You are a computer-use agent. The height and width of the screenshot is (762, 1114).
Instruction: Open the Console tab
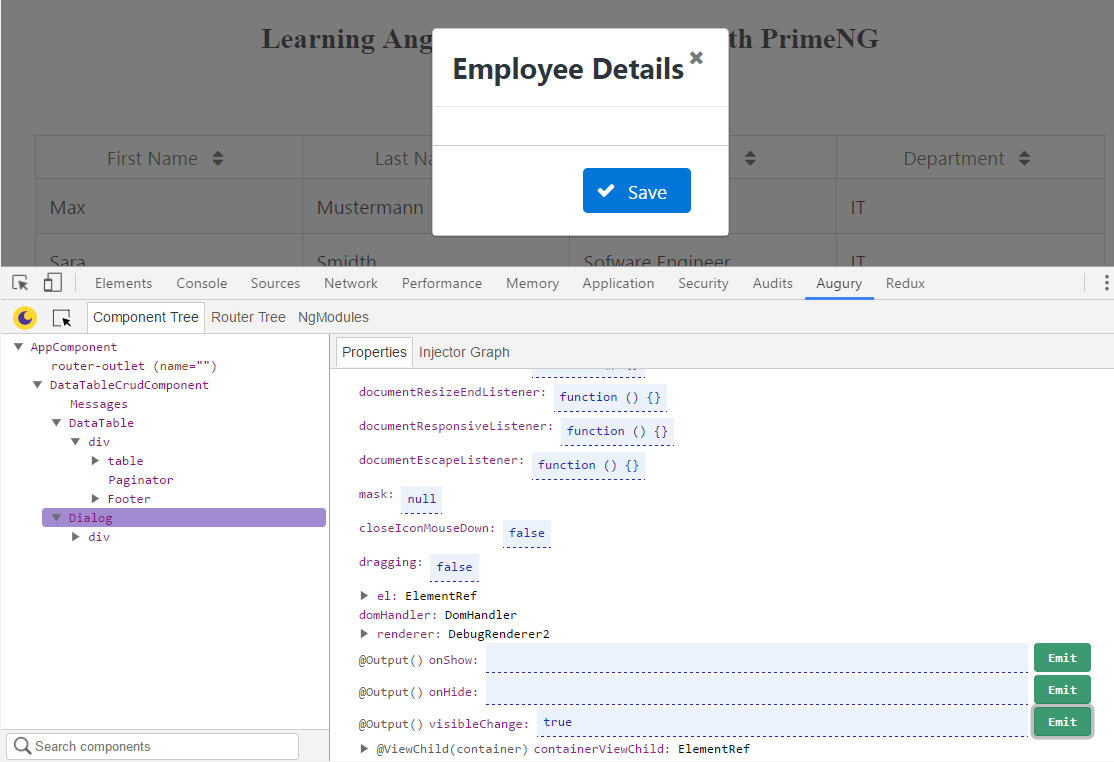pos(202,283)
